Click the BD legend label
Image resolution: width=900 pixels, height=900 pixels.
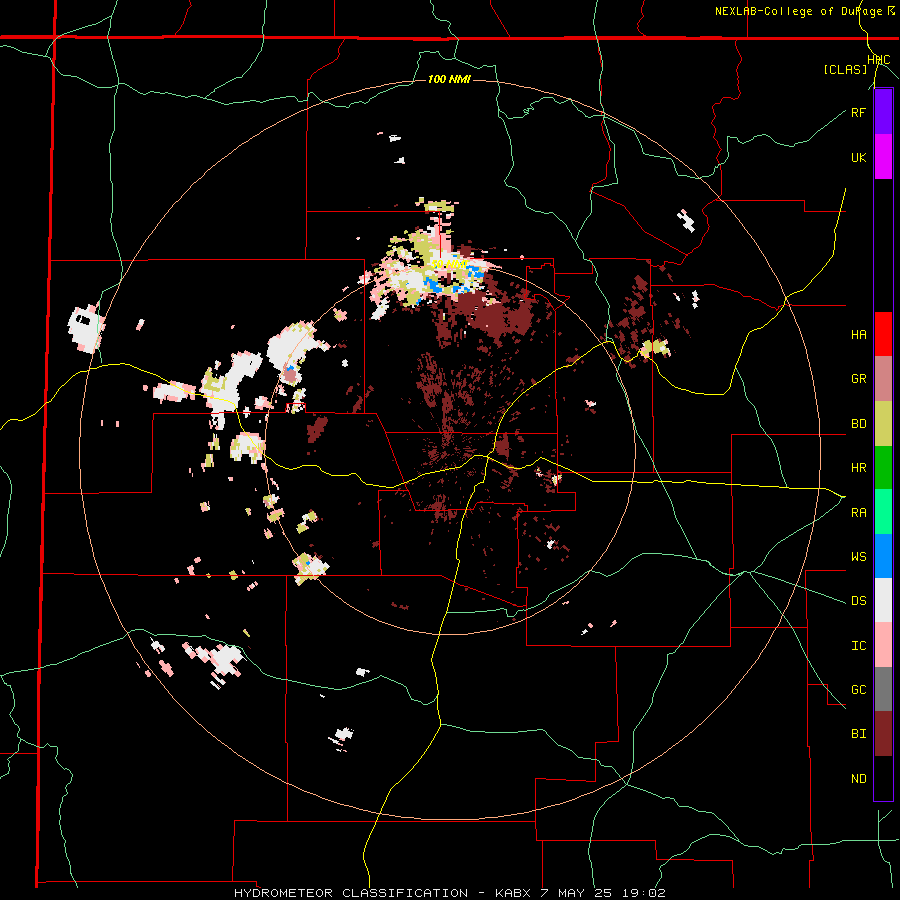(858, 424)
